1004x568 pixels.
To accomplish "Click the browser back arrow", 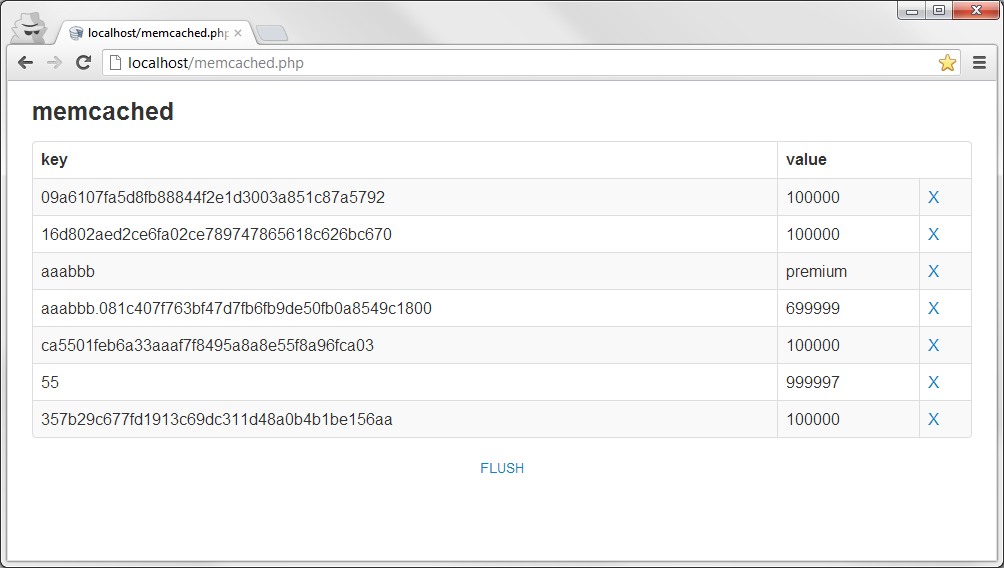I will click(x=25, y=63).
